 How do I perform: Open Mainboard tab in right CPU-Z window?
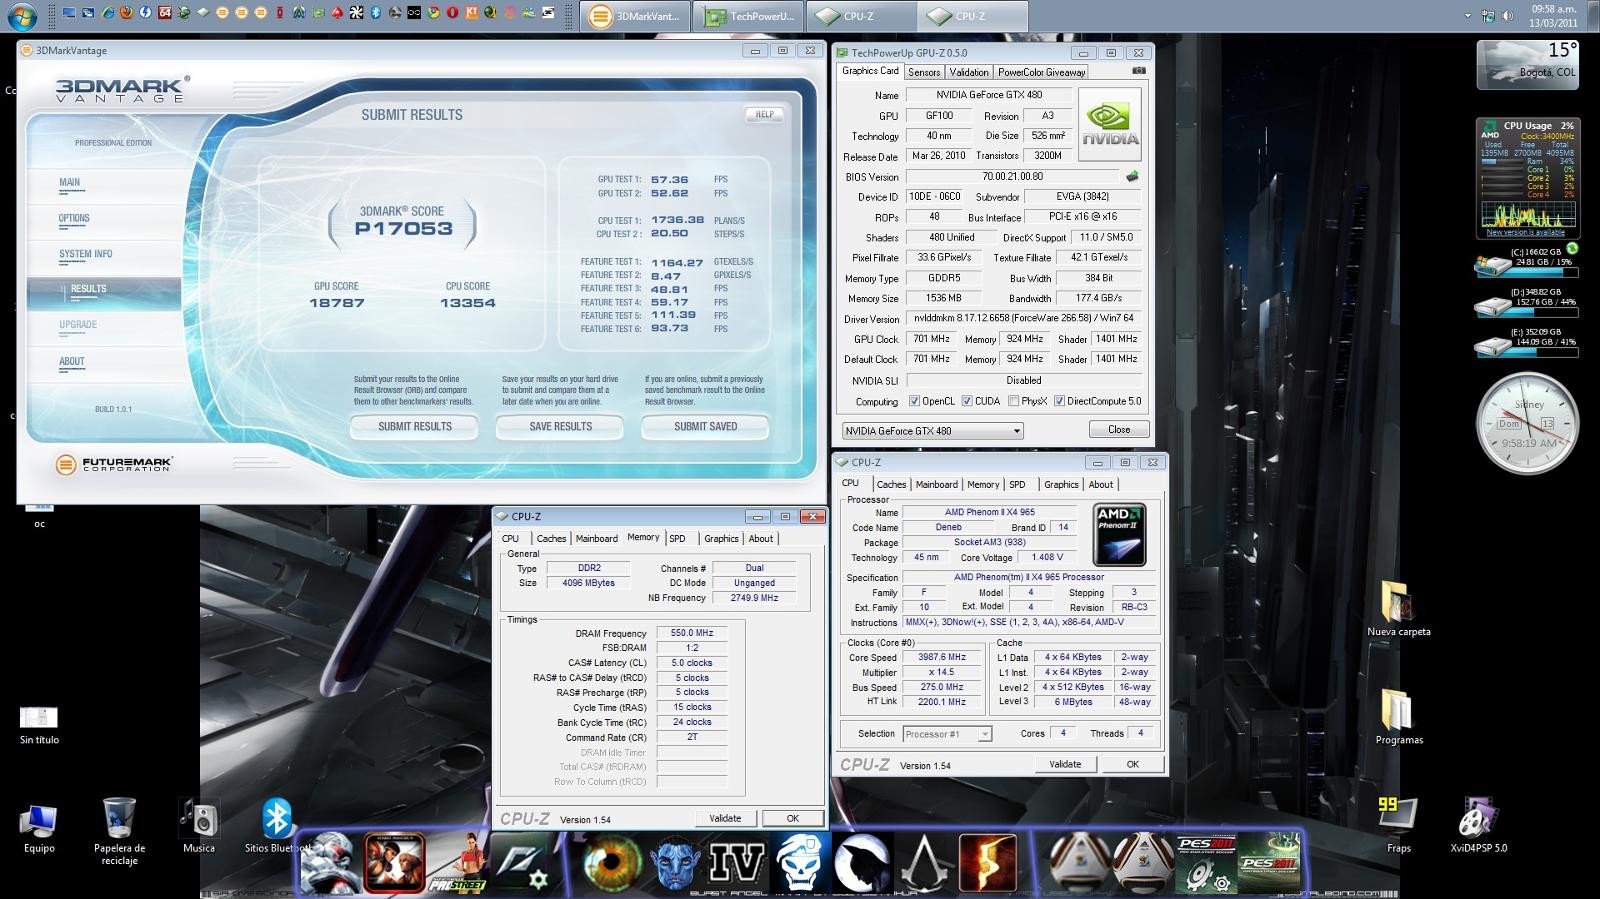click(937, 484)
